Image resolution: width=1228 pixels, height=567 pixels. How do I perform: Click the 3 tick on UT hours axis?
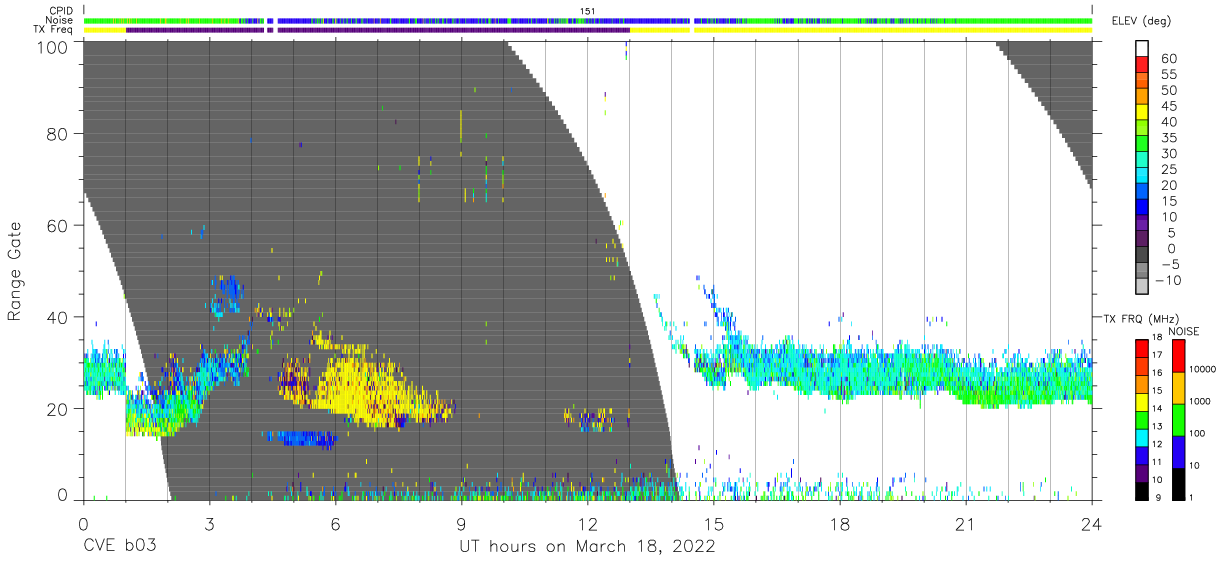coord(209,524)
